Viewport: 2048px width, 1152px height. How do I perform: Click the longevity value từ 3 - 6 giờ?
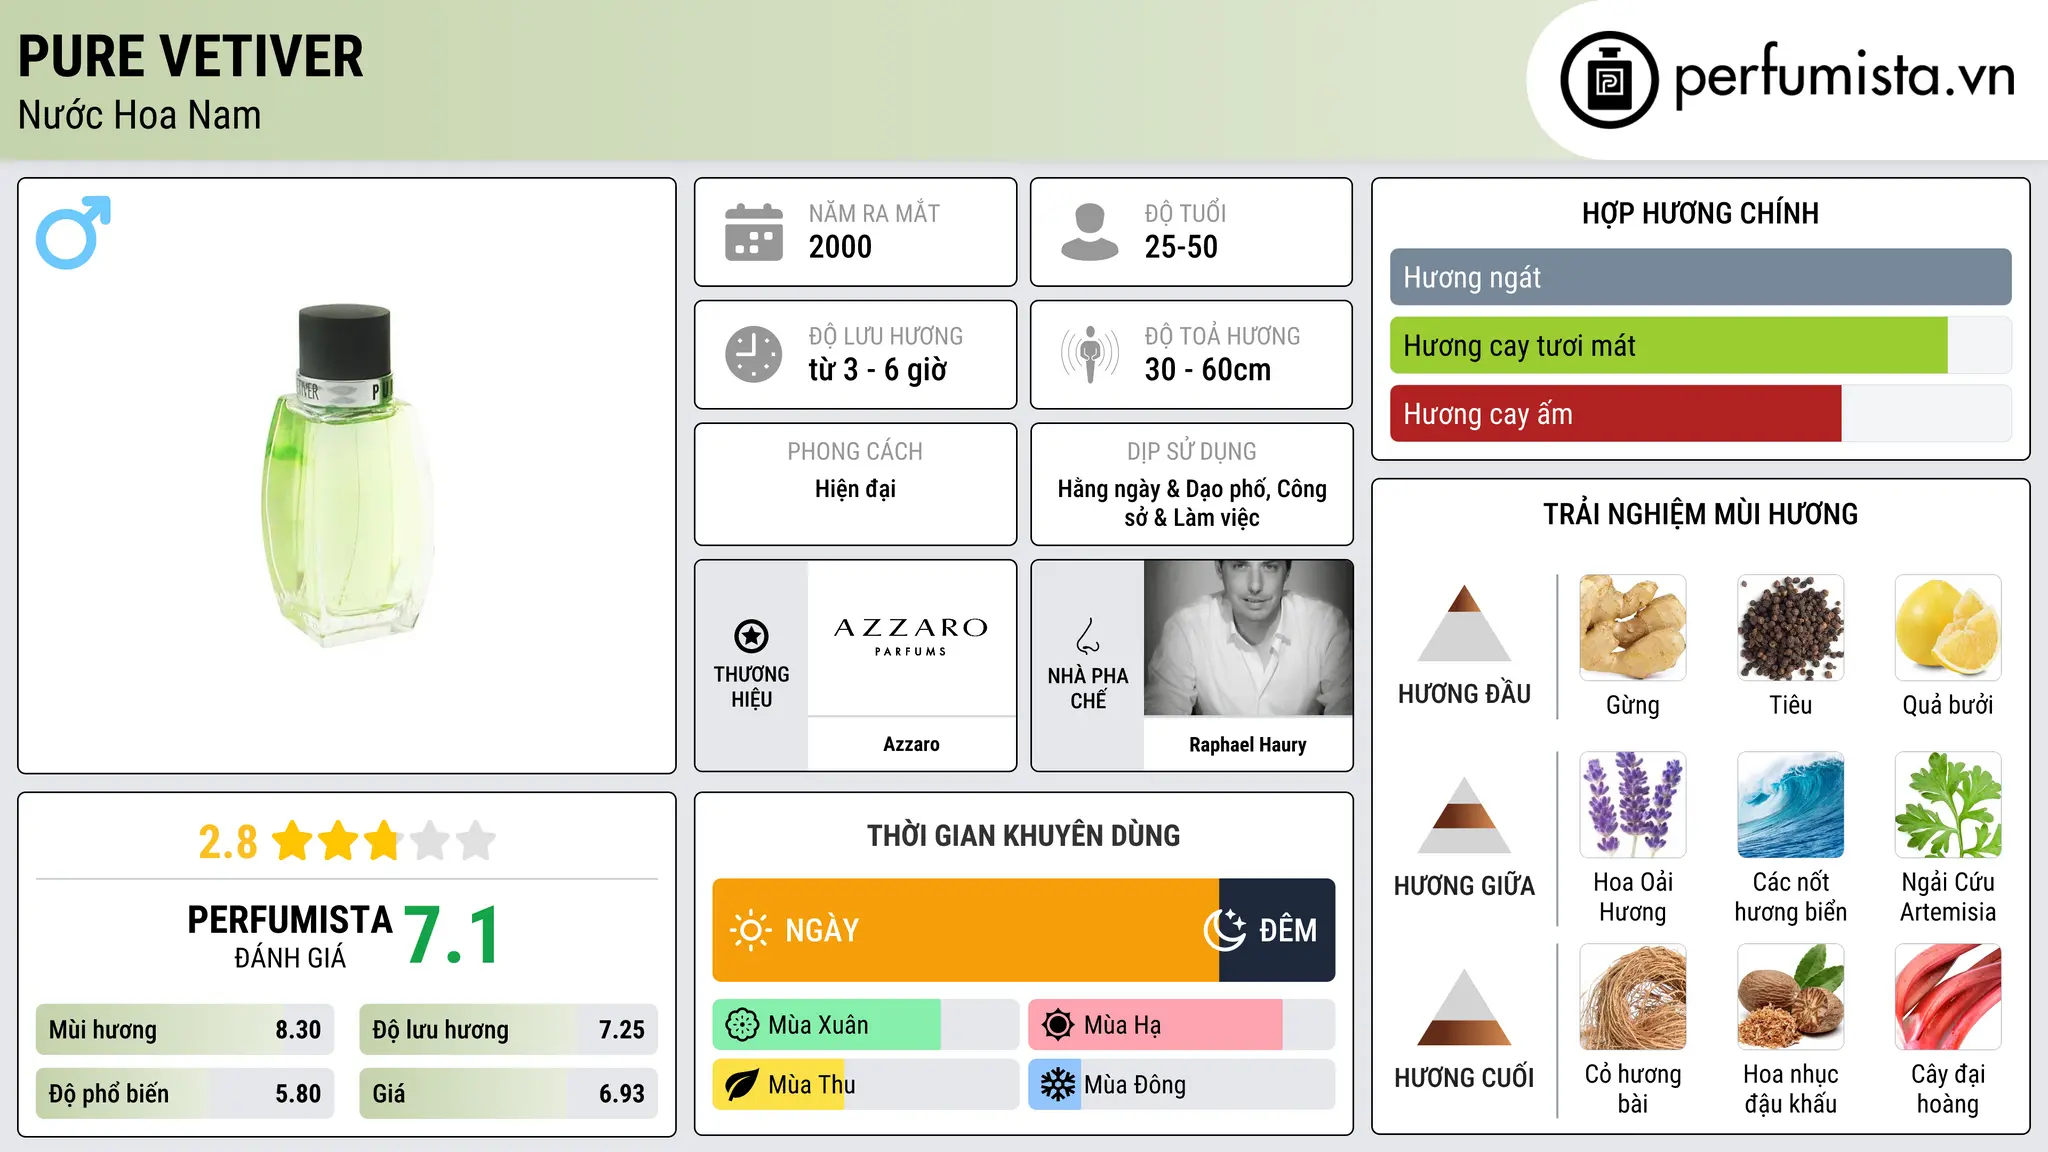point(878,370)
